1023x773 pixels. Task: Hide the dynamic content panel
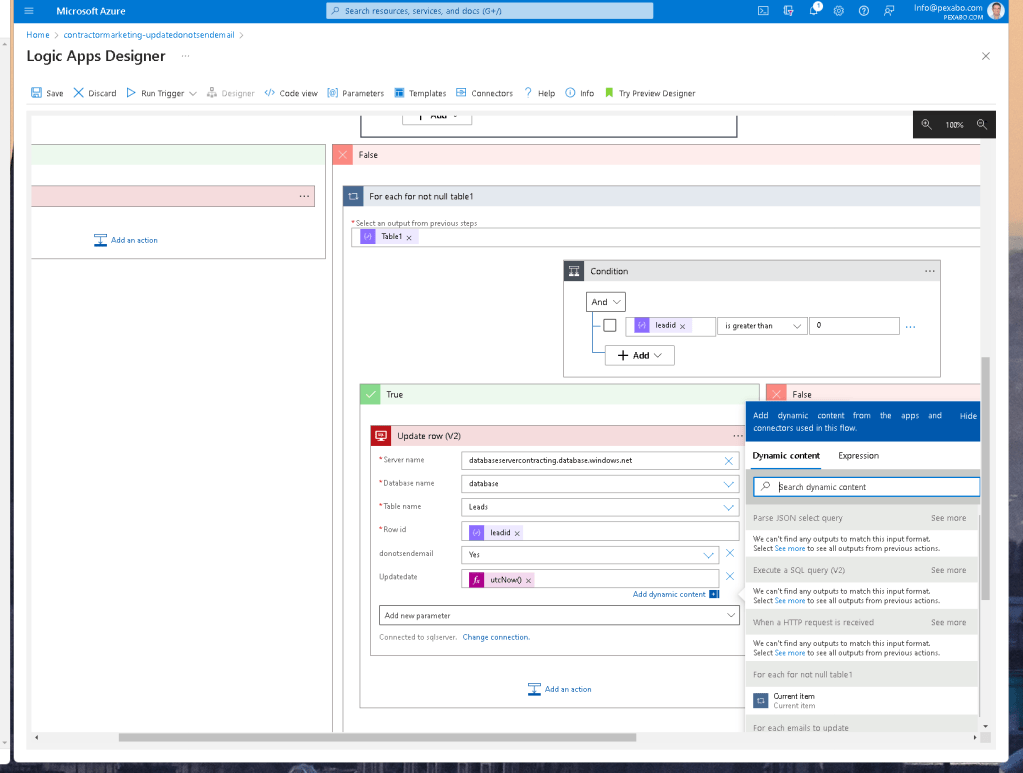click(x=968, y=416)
